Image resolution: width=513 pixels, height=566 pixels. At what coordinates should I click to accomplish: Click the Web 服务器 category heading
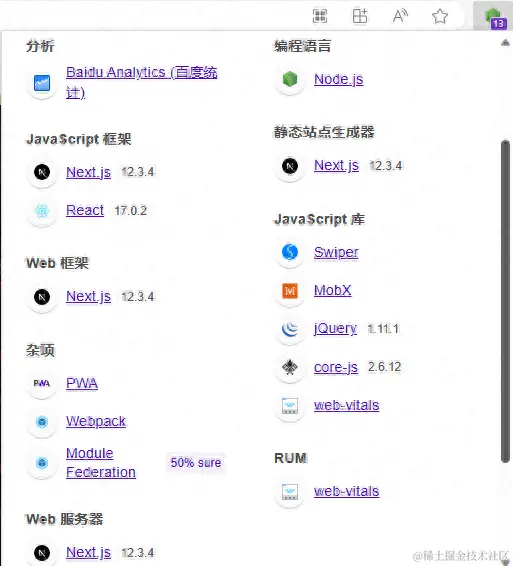coord(65,519)
